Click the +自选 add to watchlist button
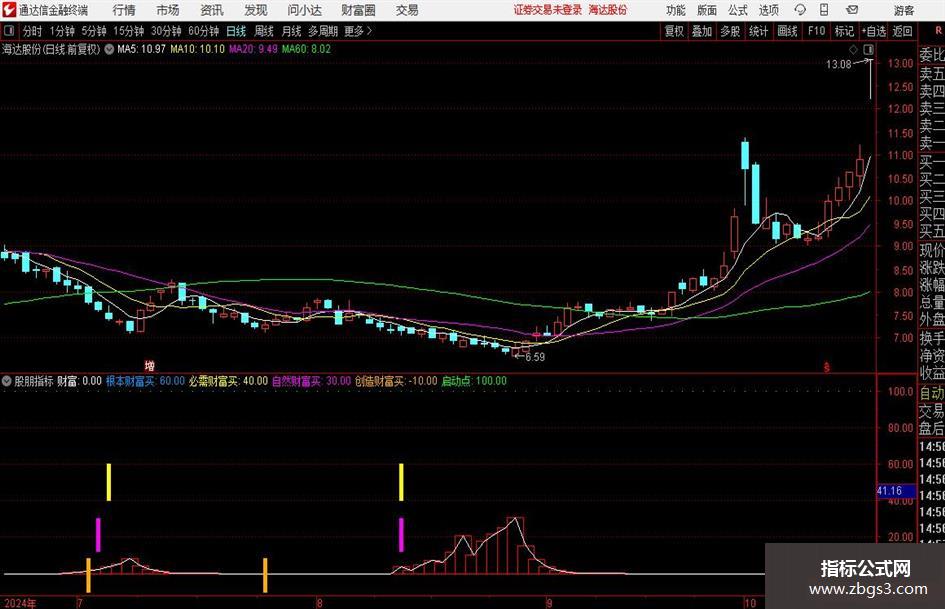 click(873, 31)
